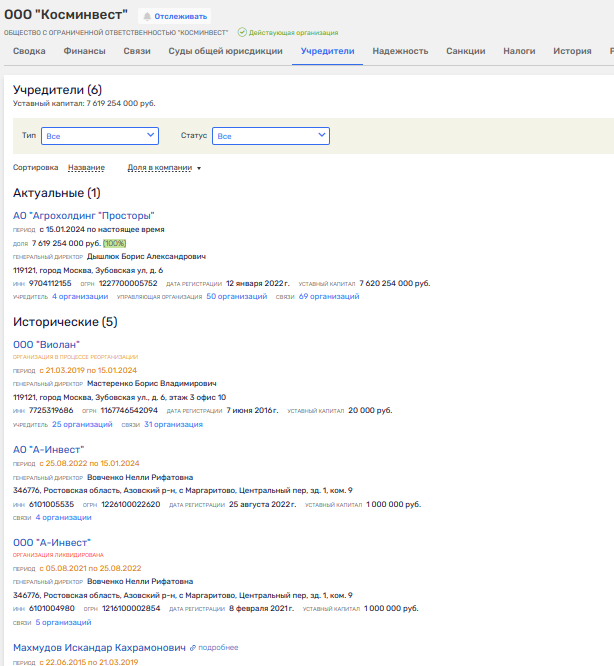Click the Учредители (6) heading
This screenshot has width=614, height=666.
coord(57,90)
